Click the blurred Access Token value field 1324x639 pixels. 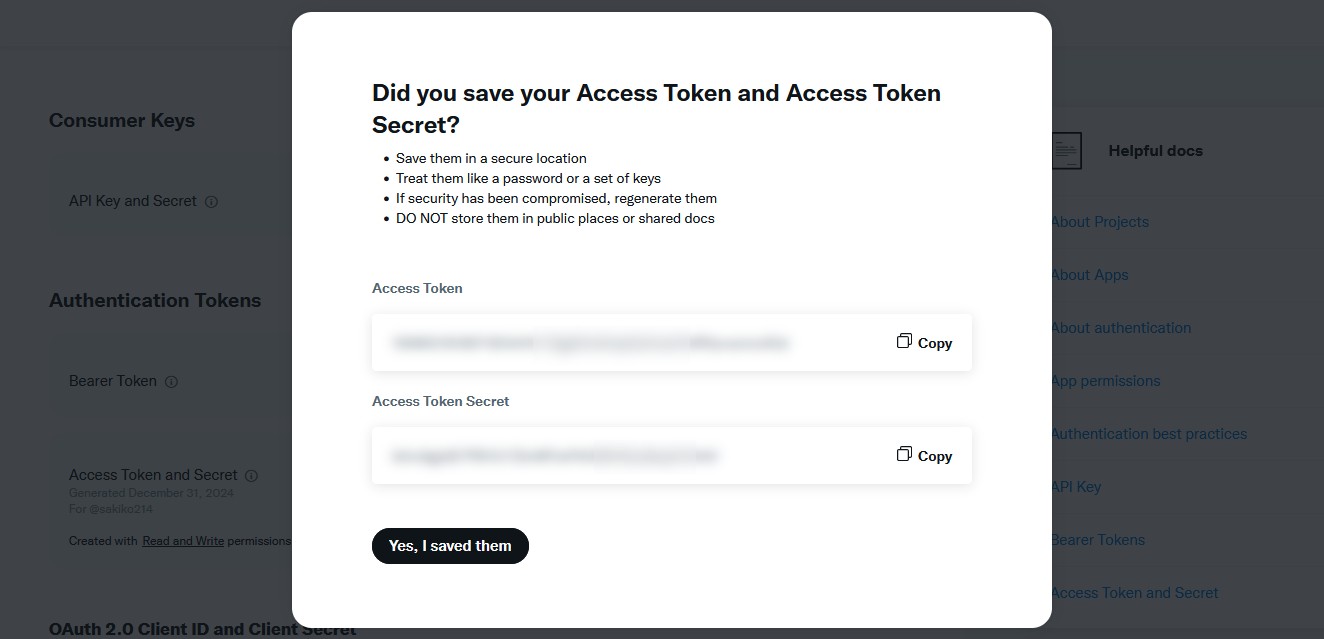pos(590,343)
